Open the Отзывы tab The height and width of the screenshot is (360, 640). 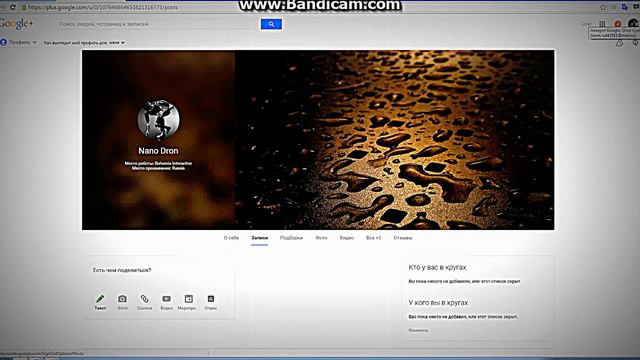coord(403,238)
